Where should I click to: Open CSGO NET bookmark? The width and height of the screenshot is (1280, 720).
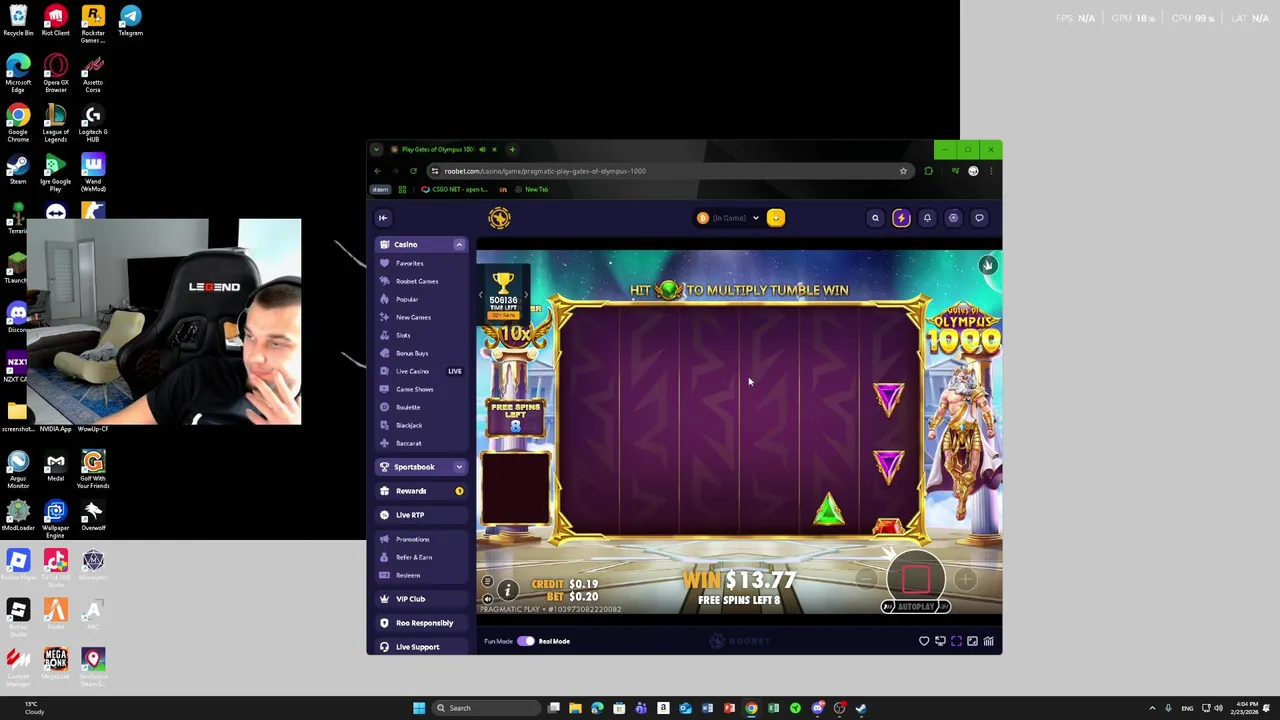[454, 189]
